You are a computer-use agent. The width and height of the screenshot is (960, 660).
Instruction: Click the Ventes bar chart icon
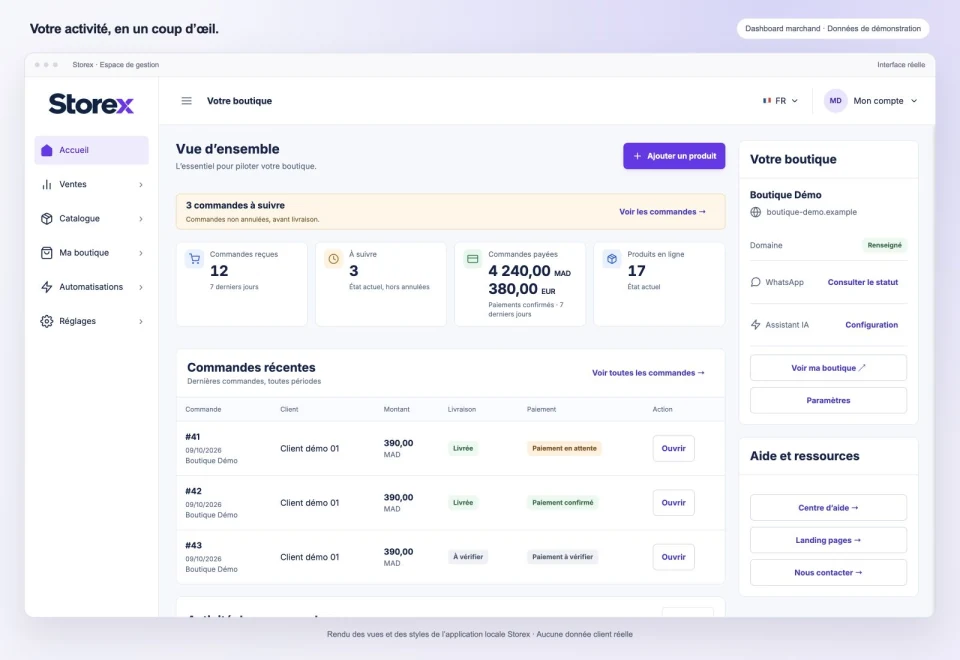(47, 184)
